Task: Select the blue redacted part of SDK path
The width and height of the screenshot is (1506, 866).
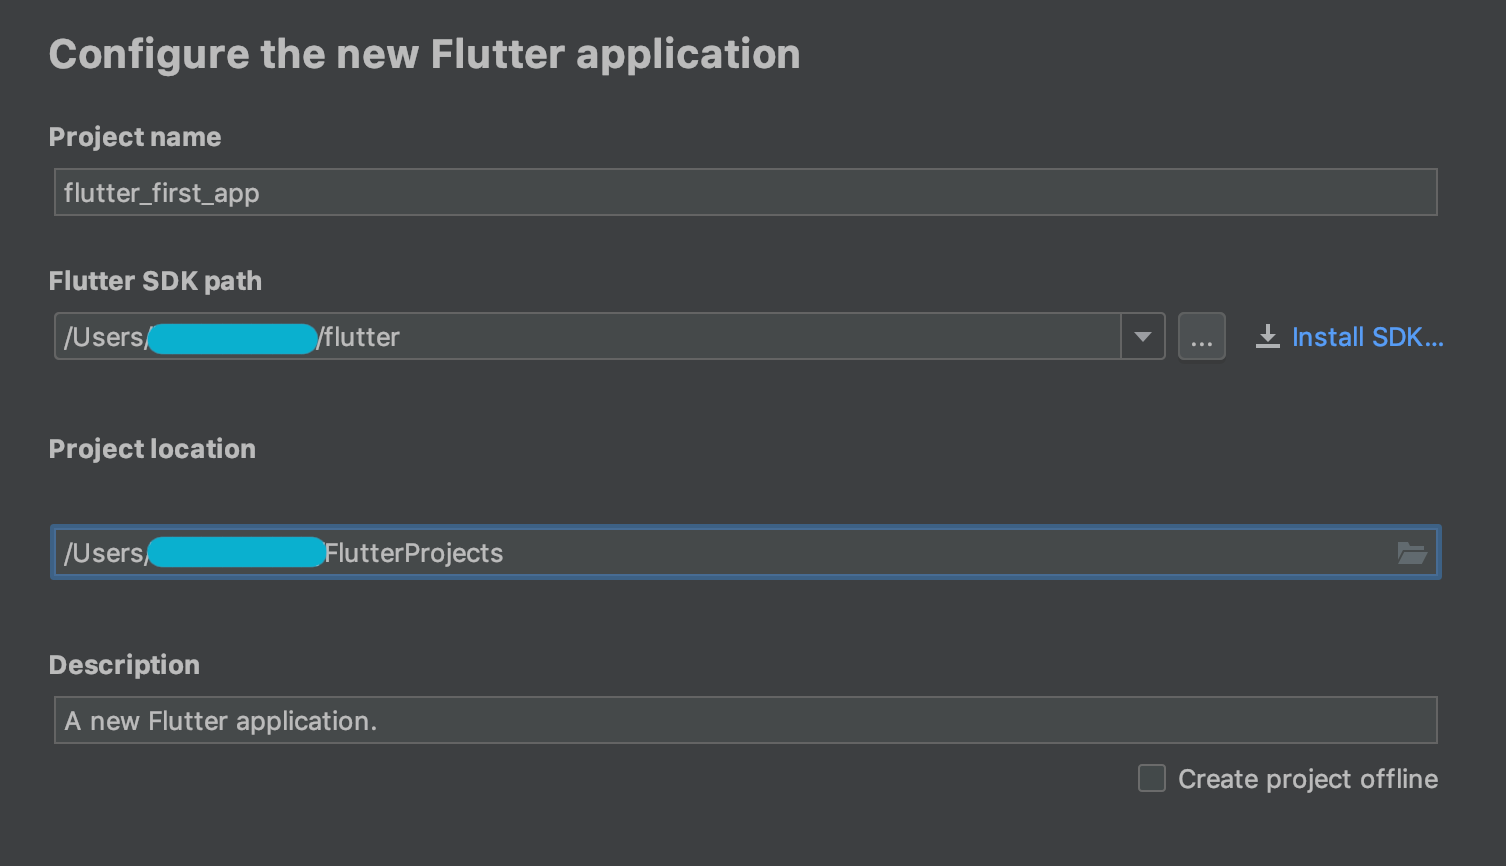Action: point(232,338)
